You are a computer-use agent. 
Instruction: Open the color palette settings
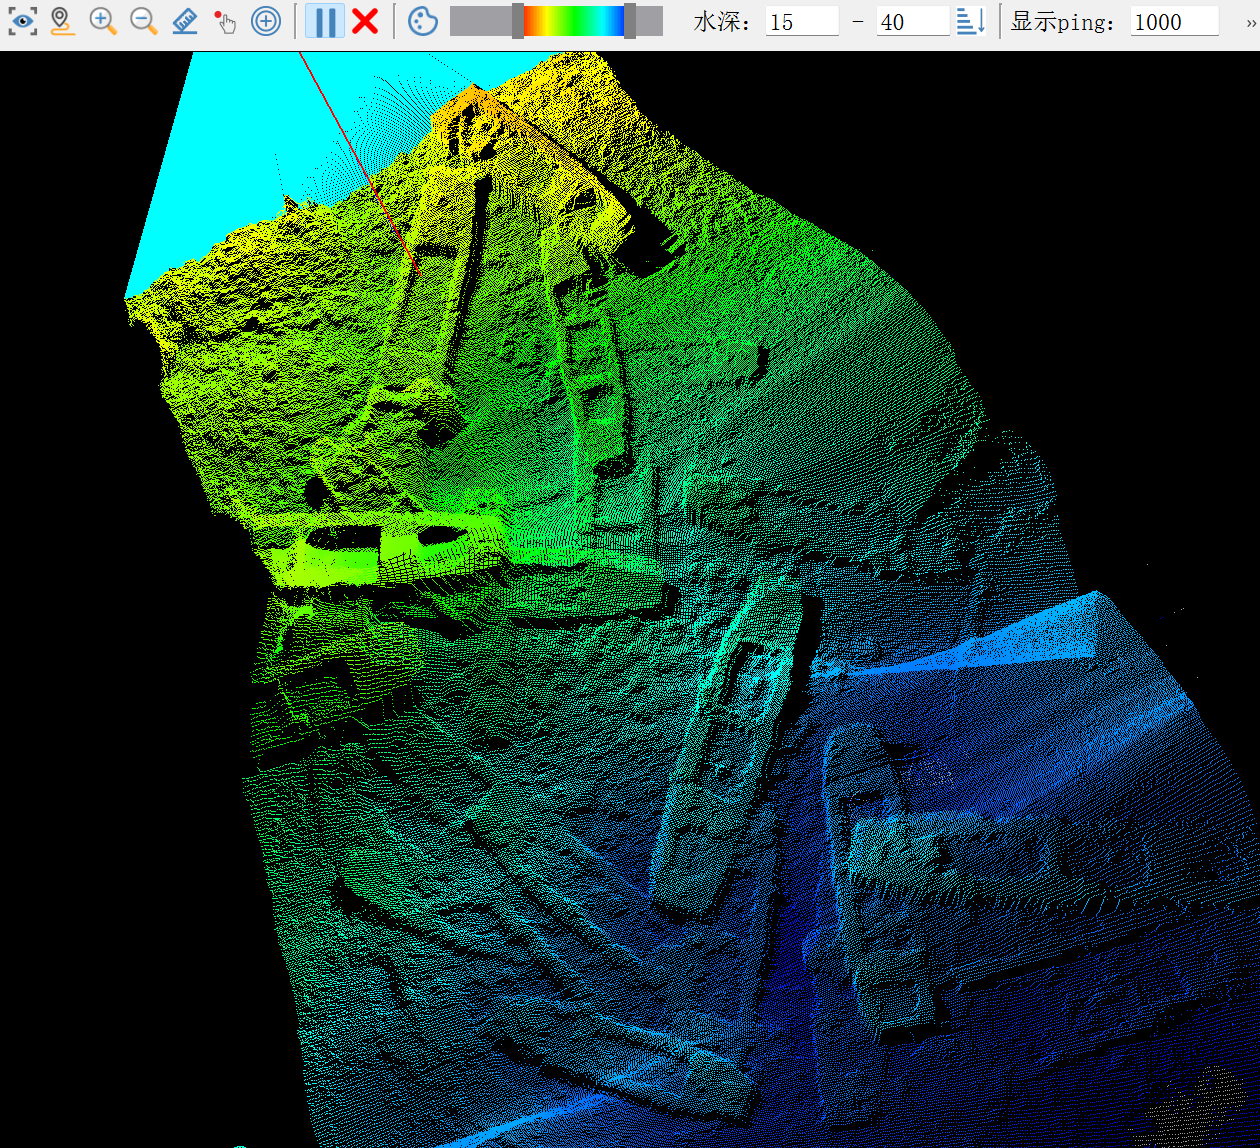pyautogui.click(x=423, y=21)
